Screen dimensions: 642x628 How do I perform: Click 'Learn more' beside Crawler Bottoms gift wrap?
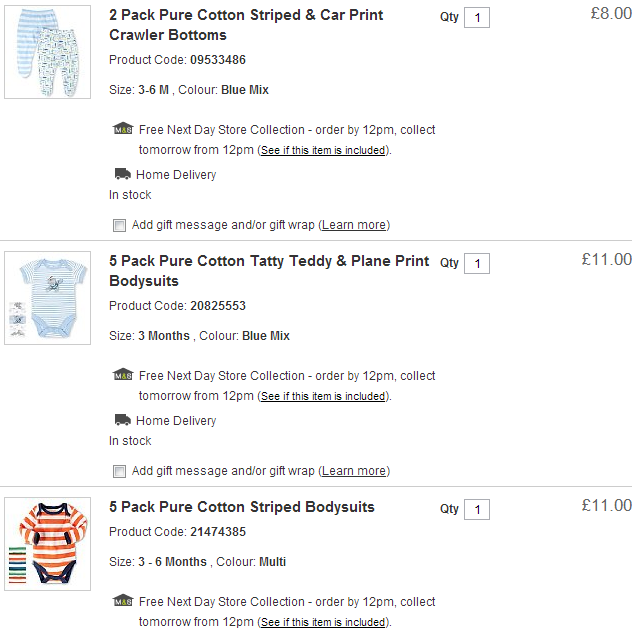point(354,225)
